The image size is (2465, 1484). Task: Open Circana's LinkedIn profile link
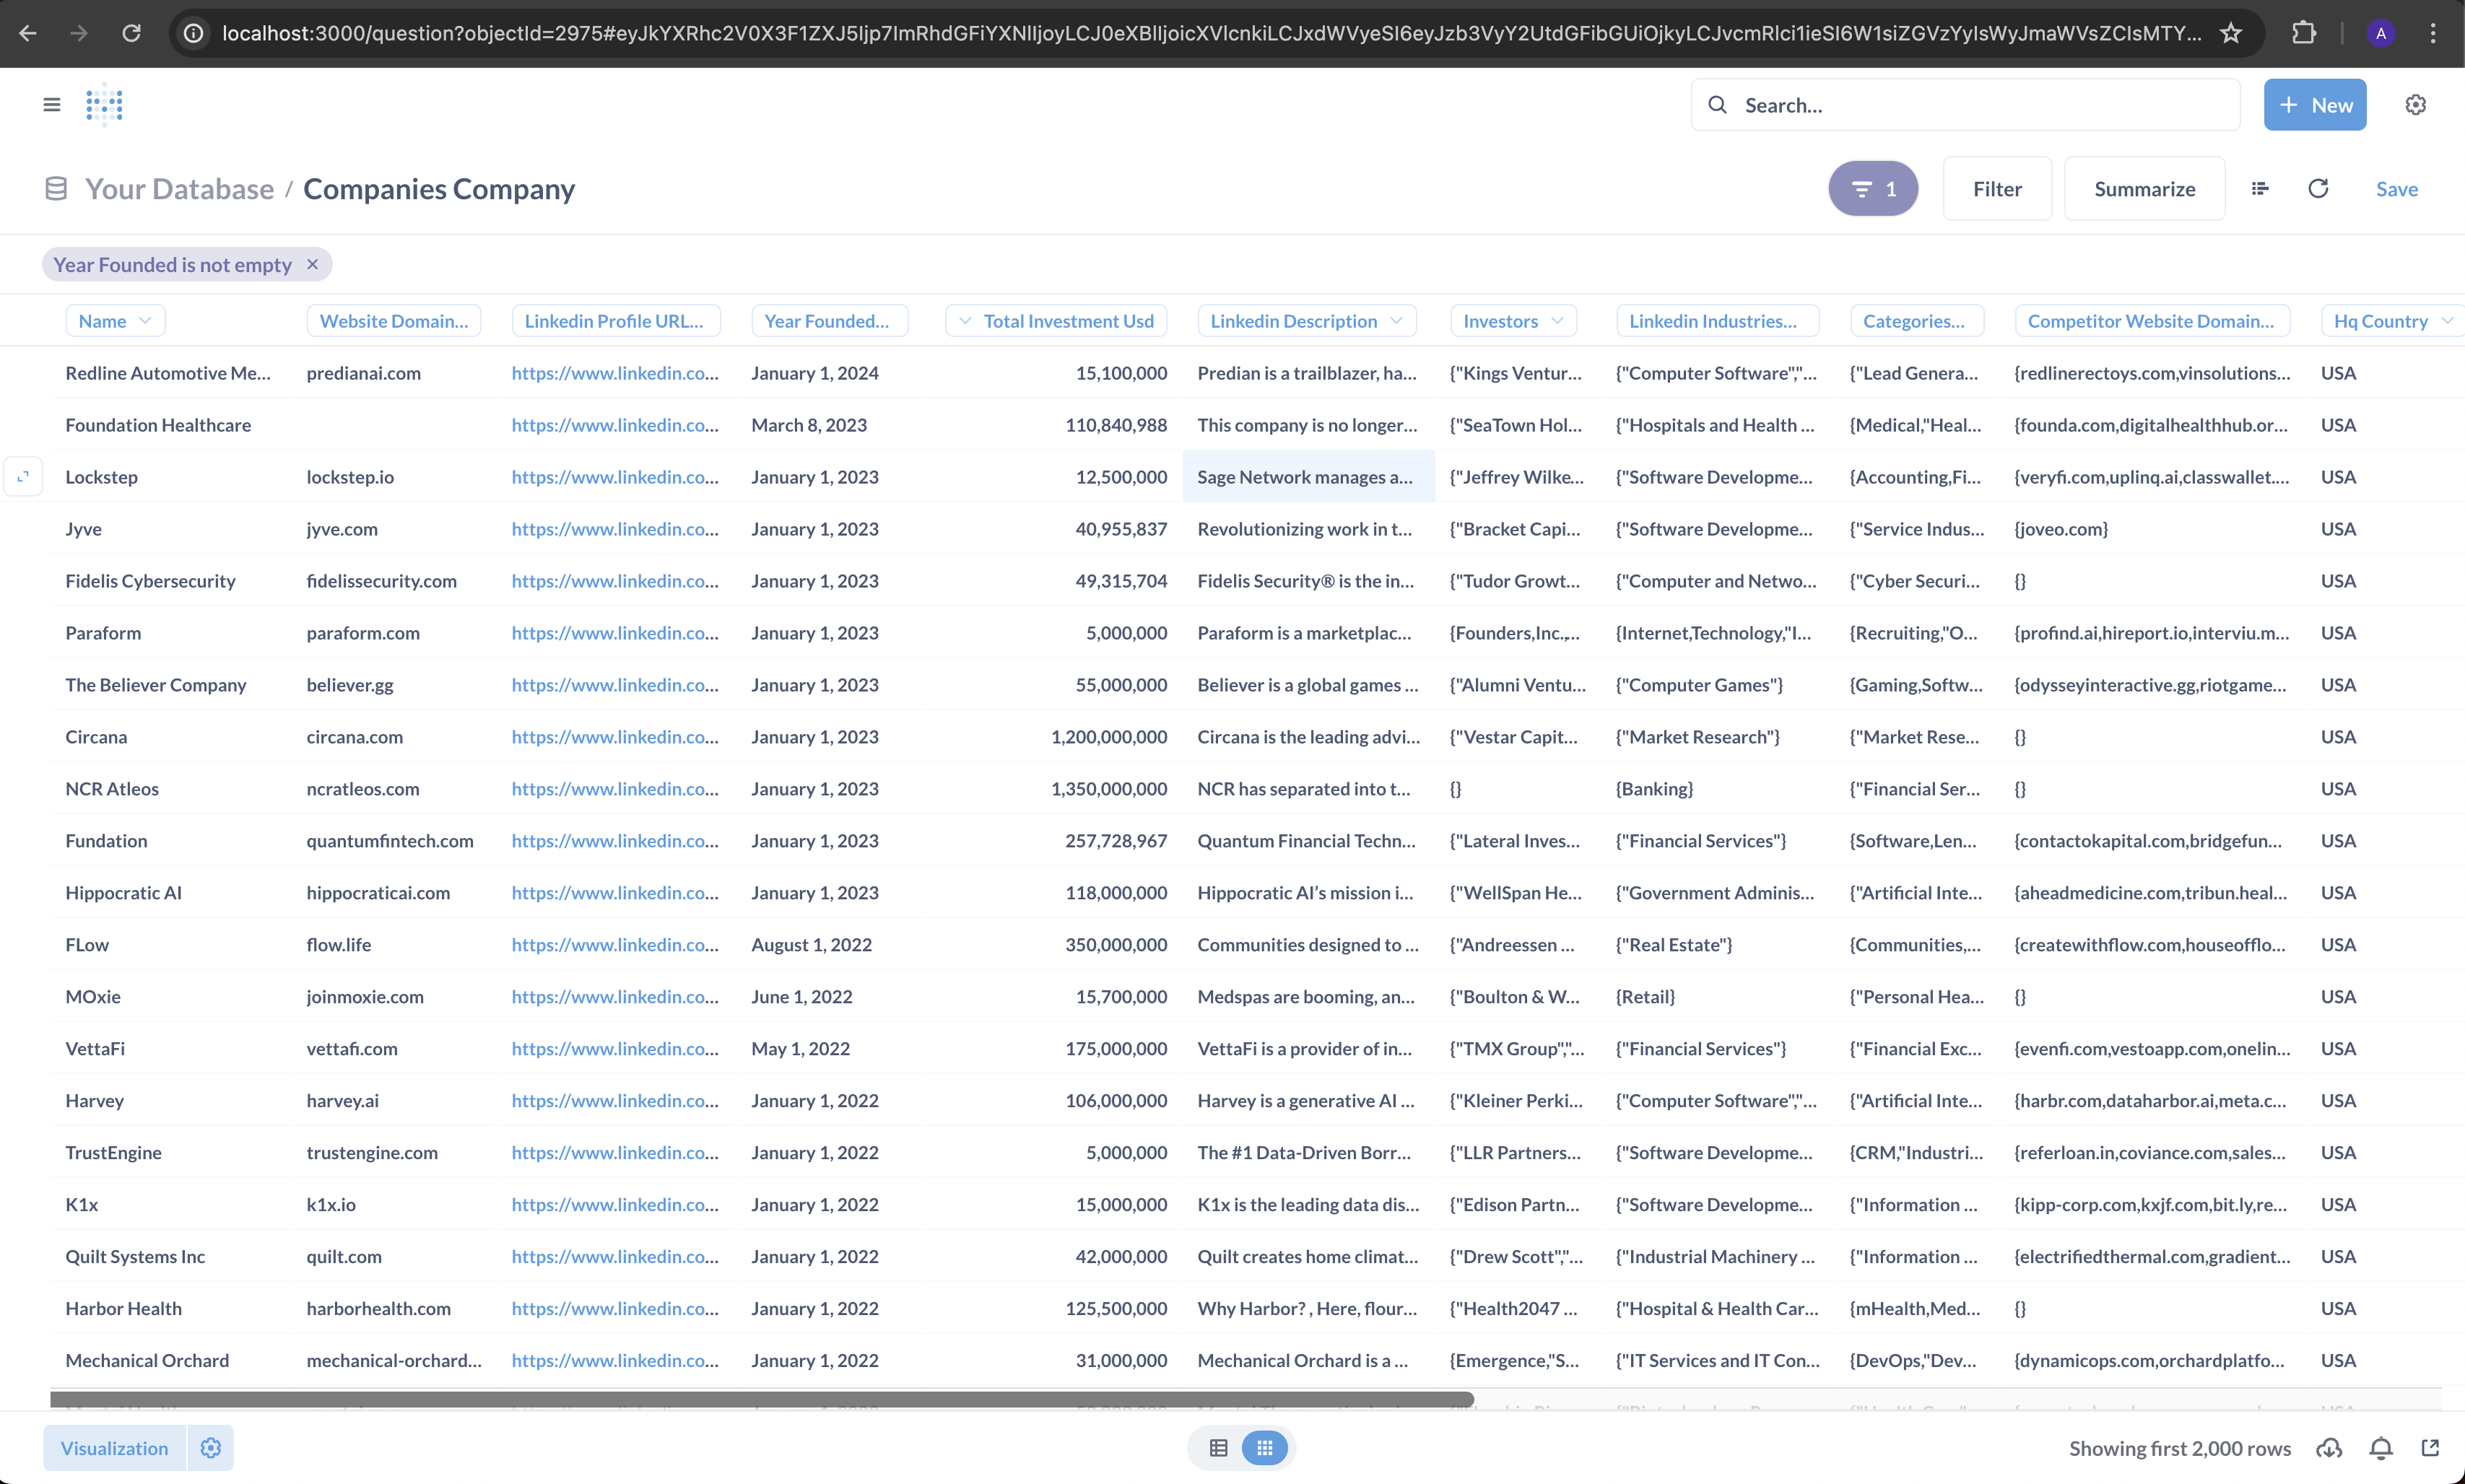(x=615, y=736)
